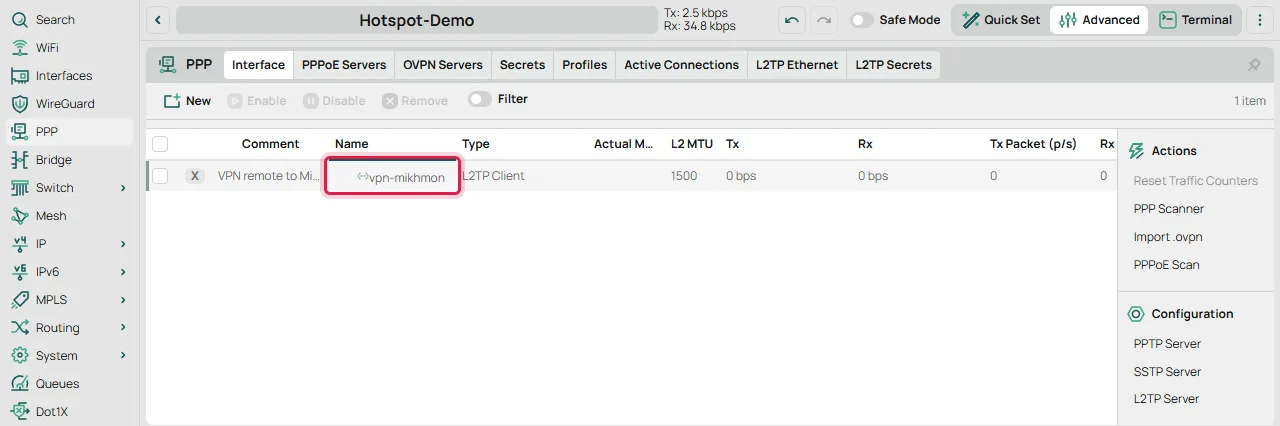Expand the Routing submenu chevron
This screenshot has height=426, width=1280.
click(123, 328)
